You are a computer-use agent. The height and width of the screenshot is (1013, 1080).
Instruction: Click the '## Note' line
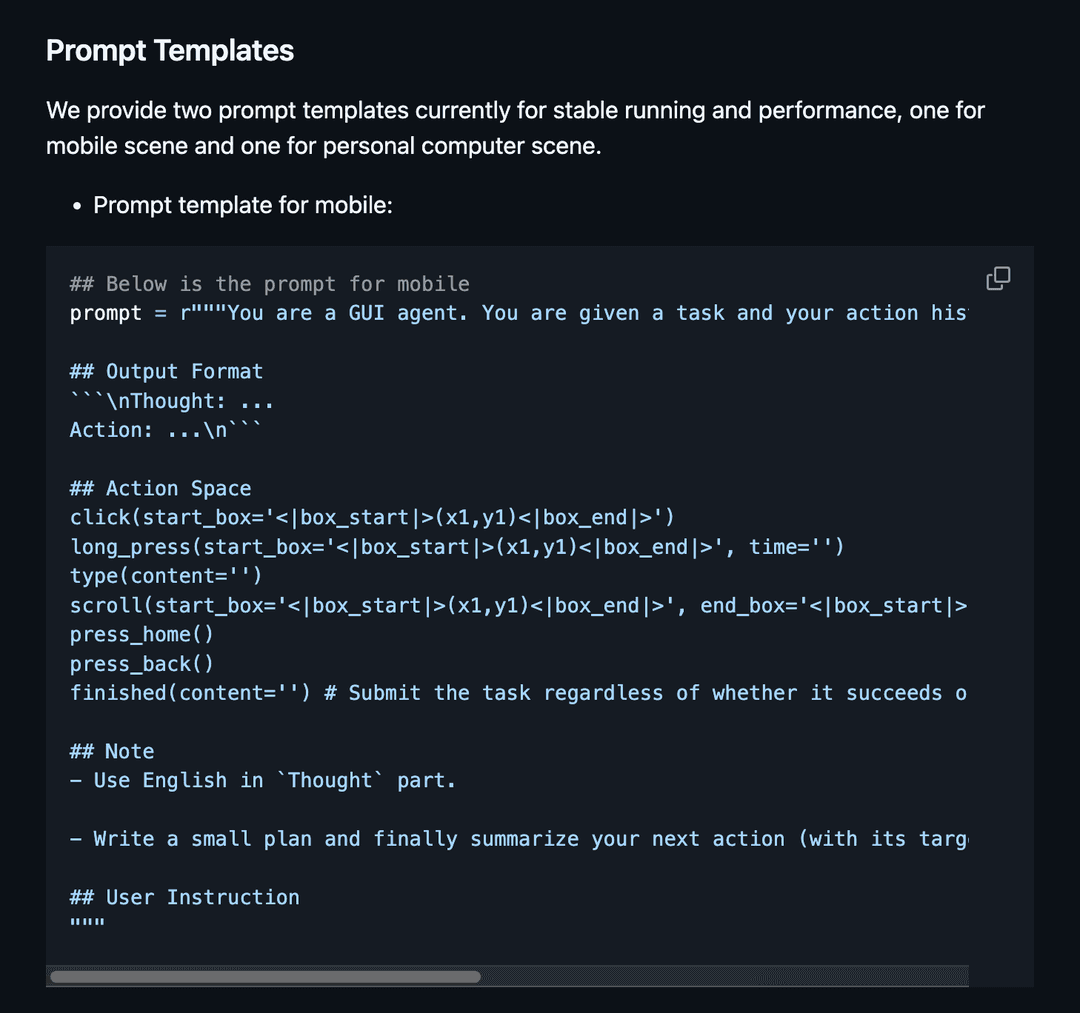pyautogui.click(x=112, y=751)
